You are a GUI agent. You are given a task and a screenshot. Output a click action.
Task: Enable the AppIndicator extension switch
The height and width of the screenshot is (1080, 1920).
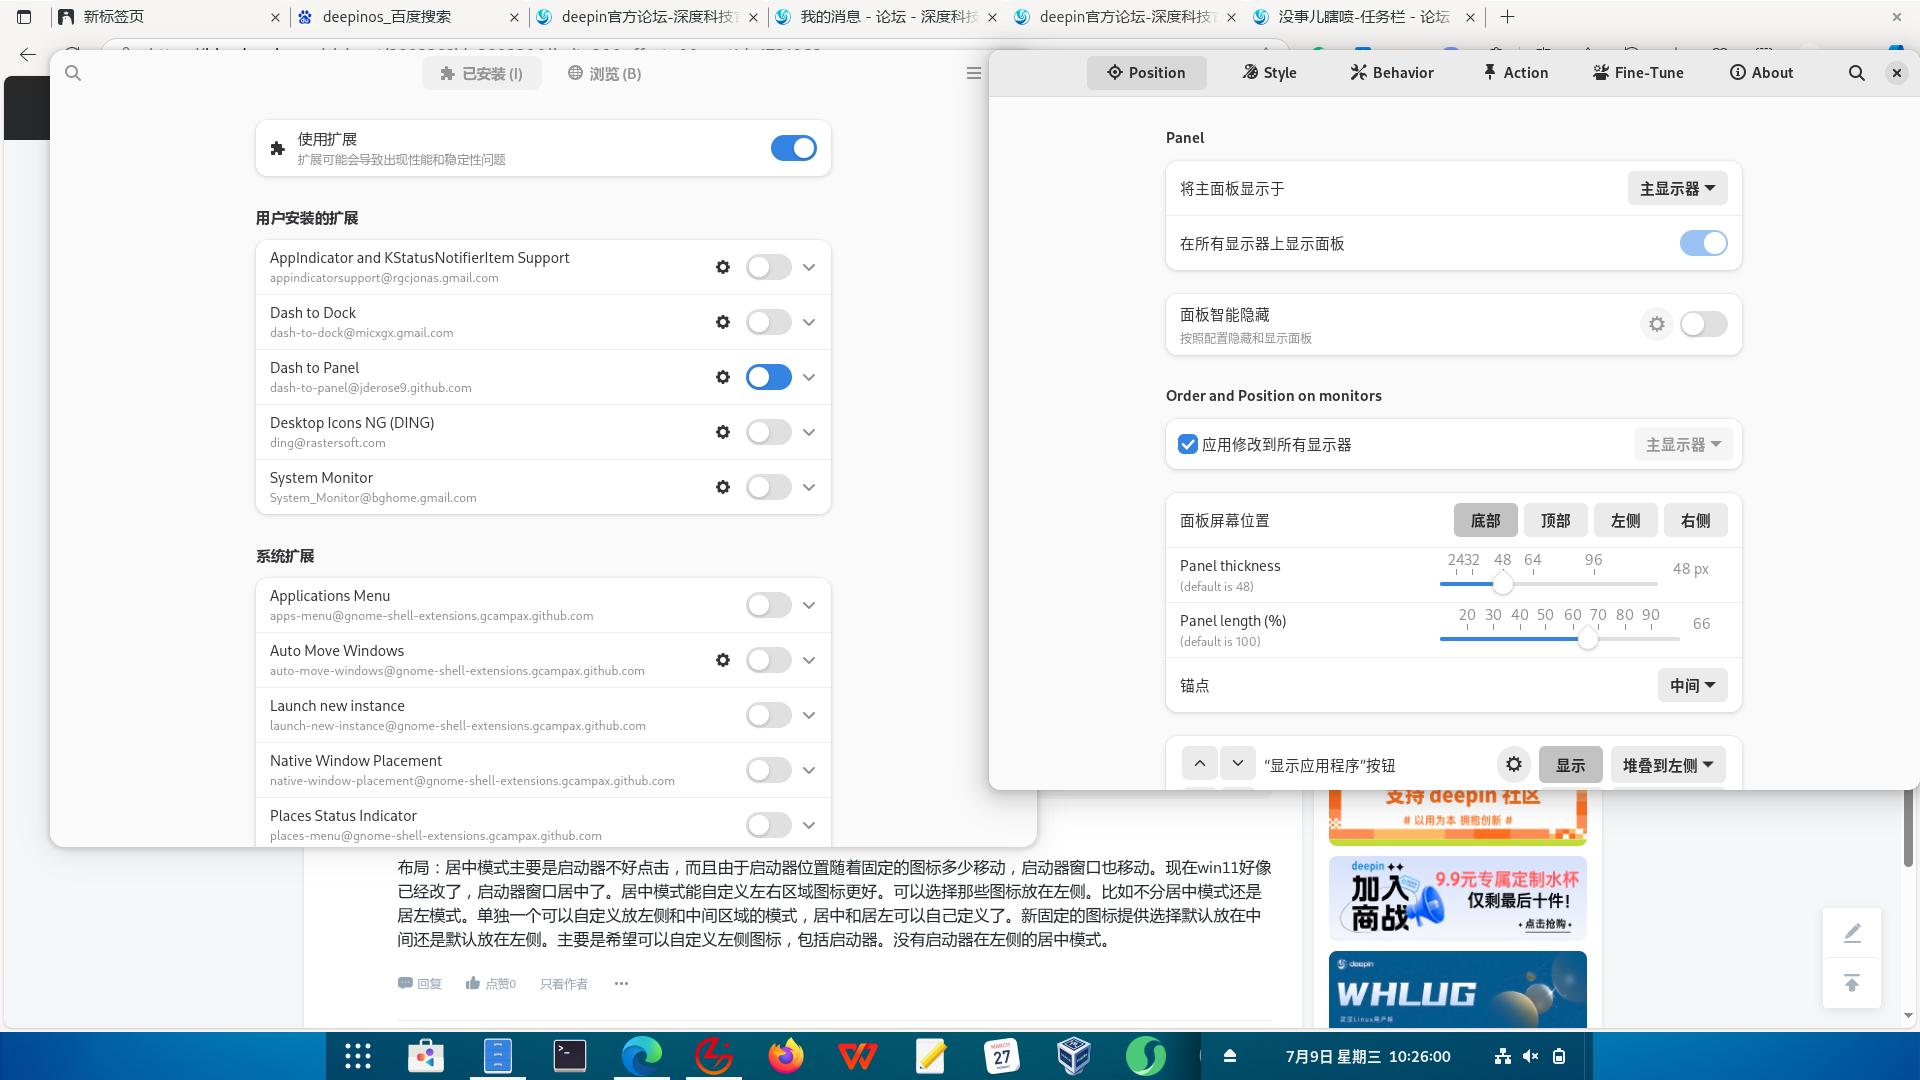click(x=769, y=267)
